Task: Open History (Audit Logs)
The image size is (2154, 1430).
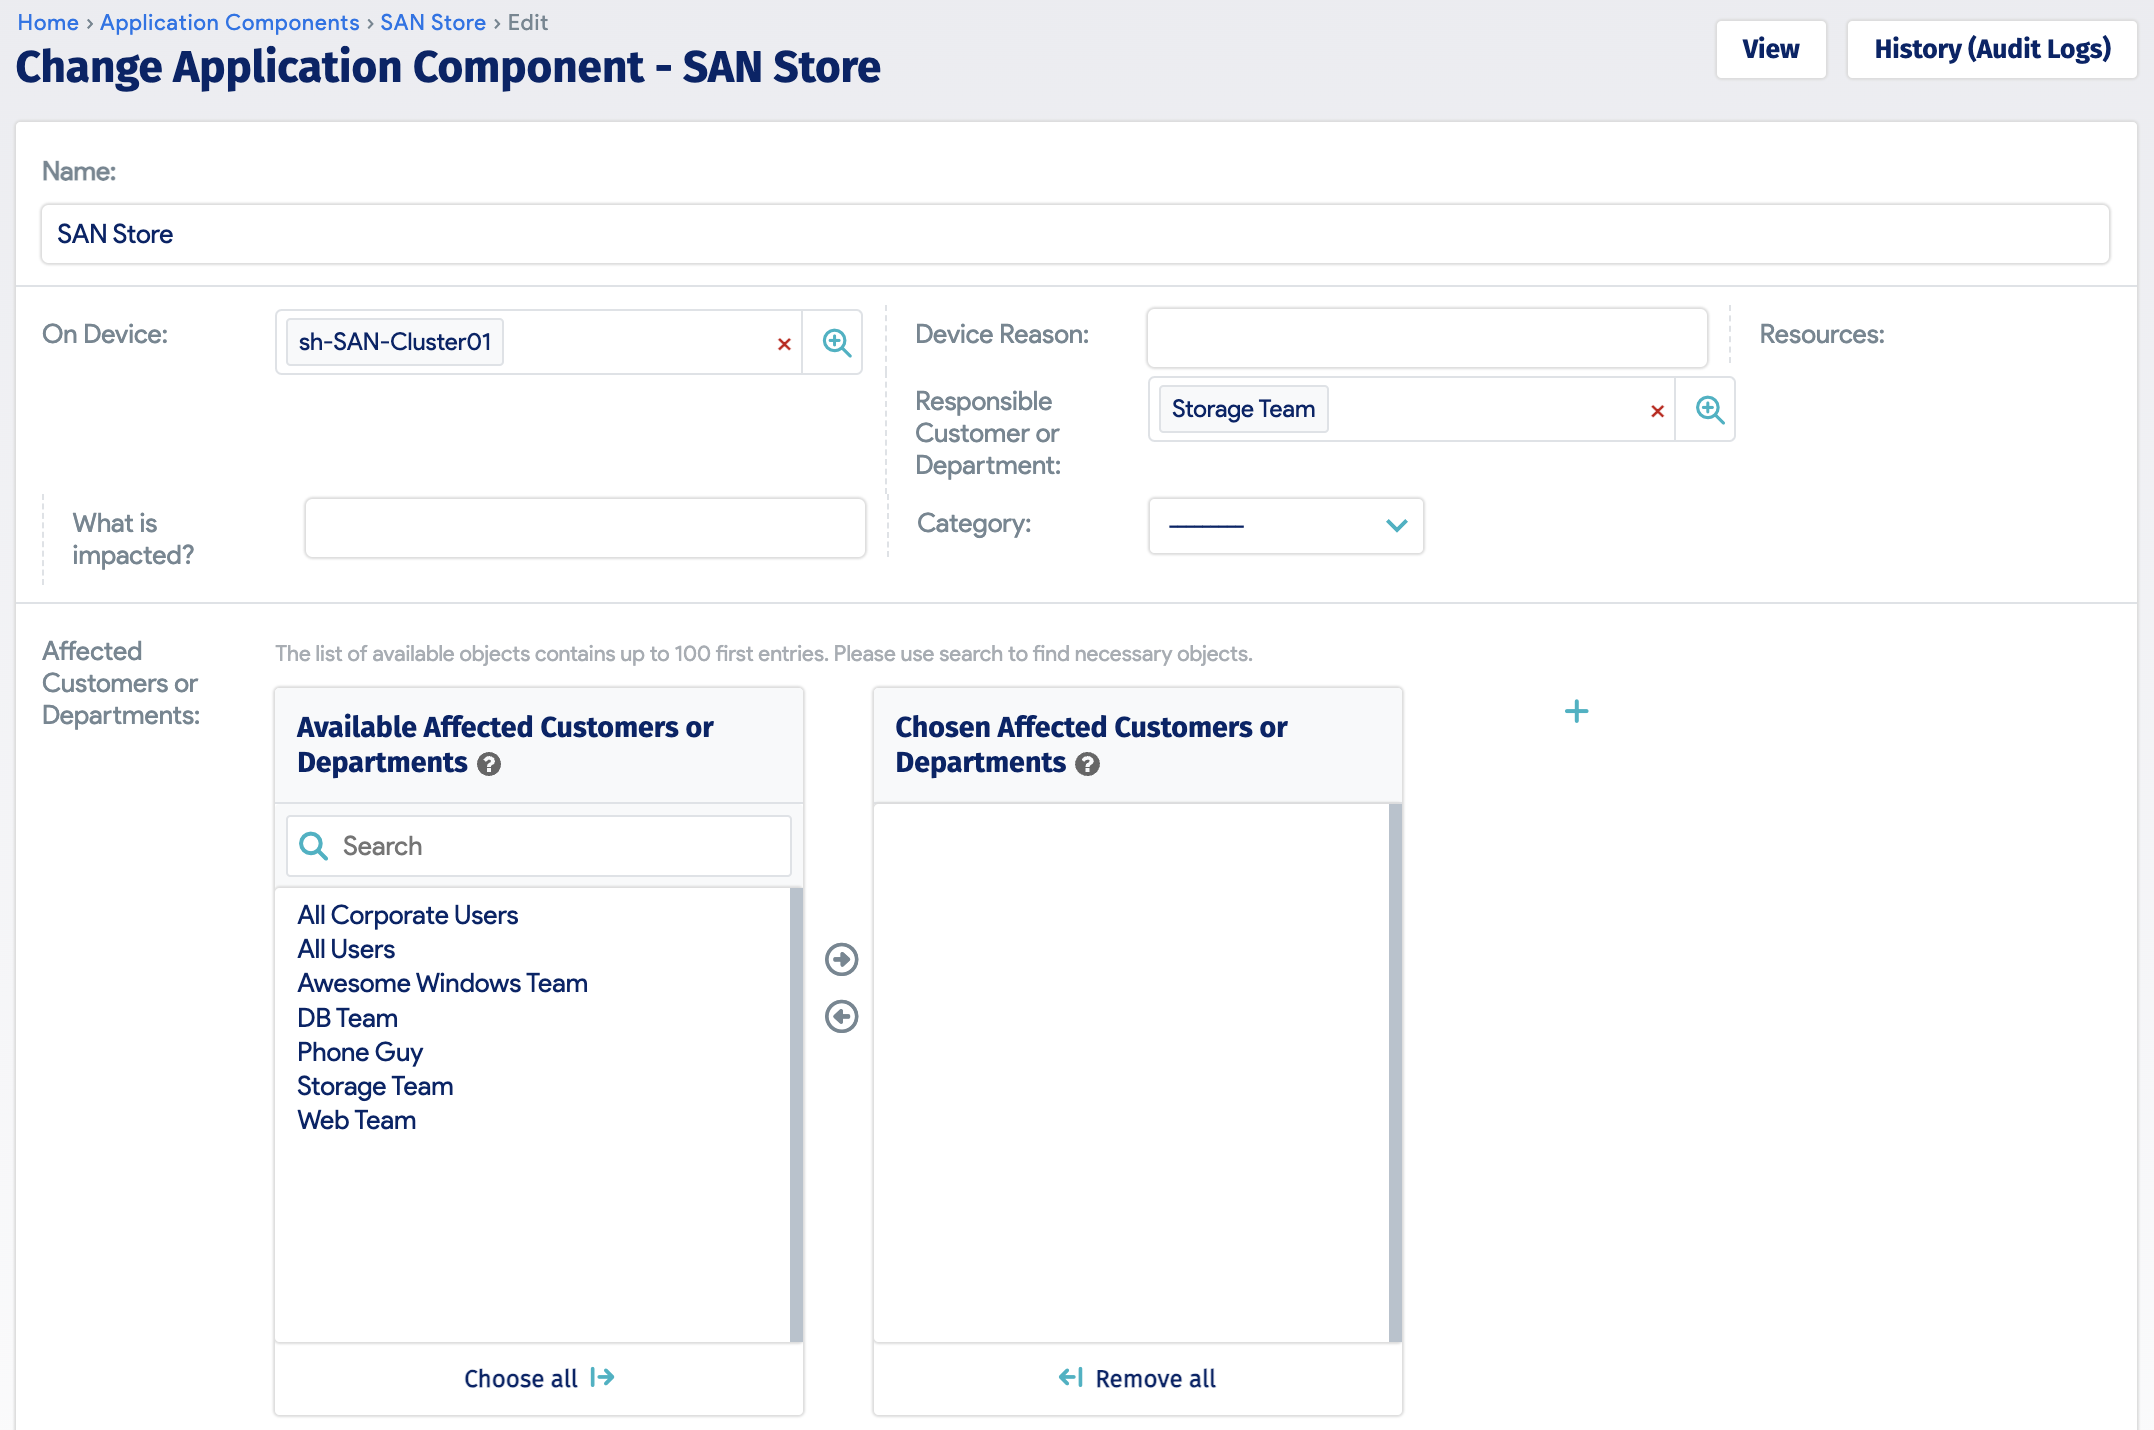Action: (x=1991, y=48)
